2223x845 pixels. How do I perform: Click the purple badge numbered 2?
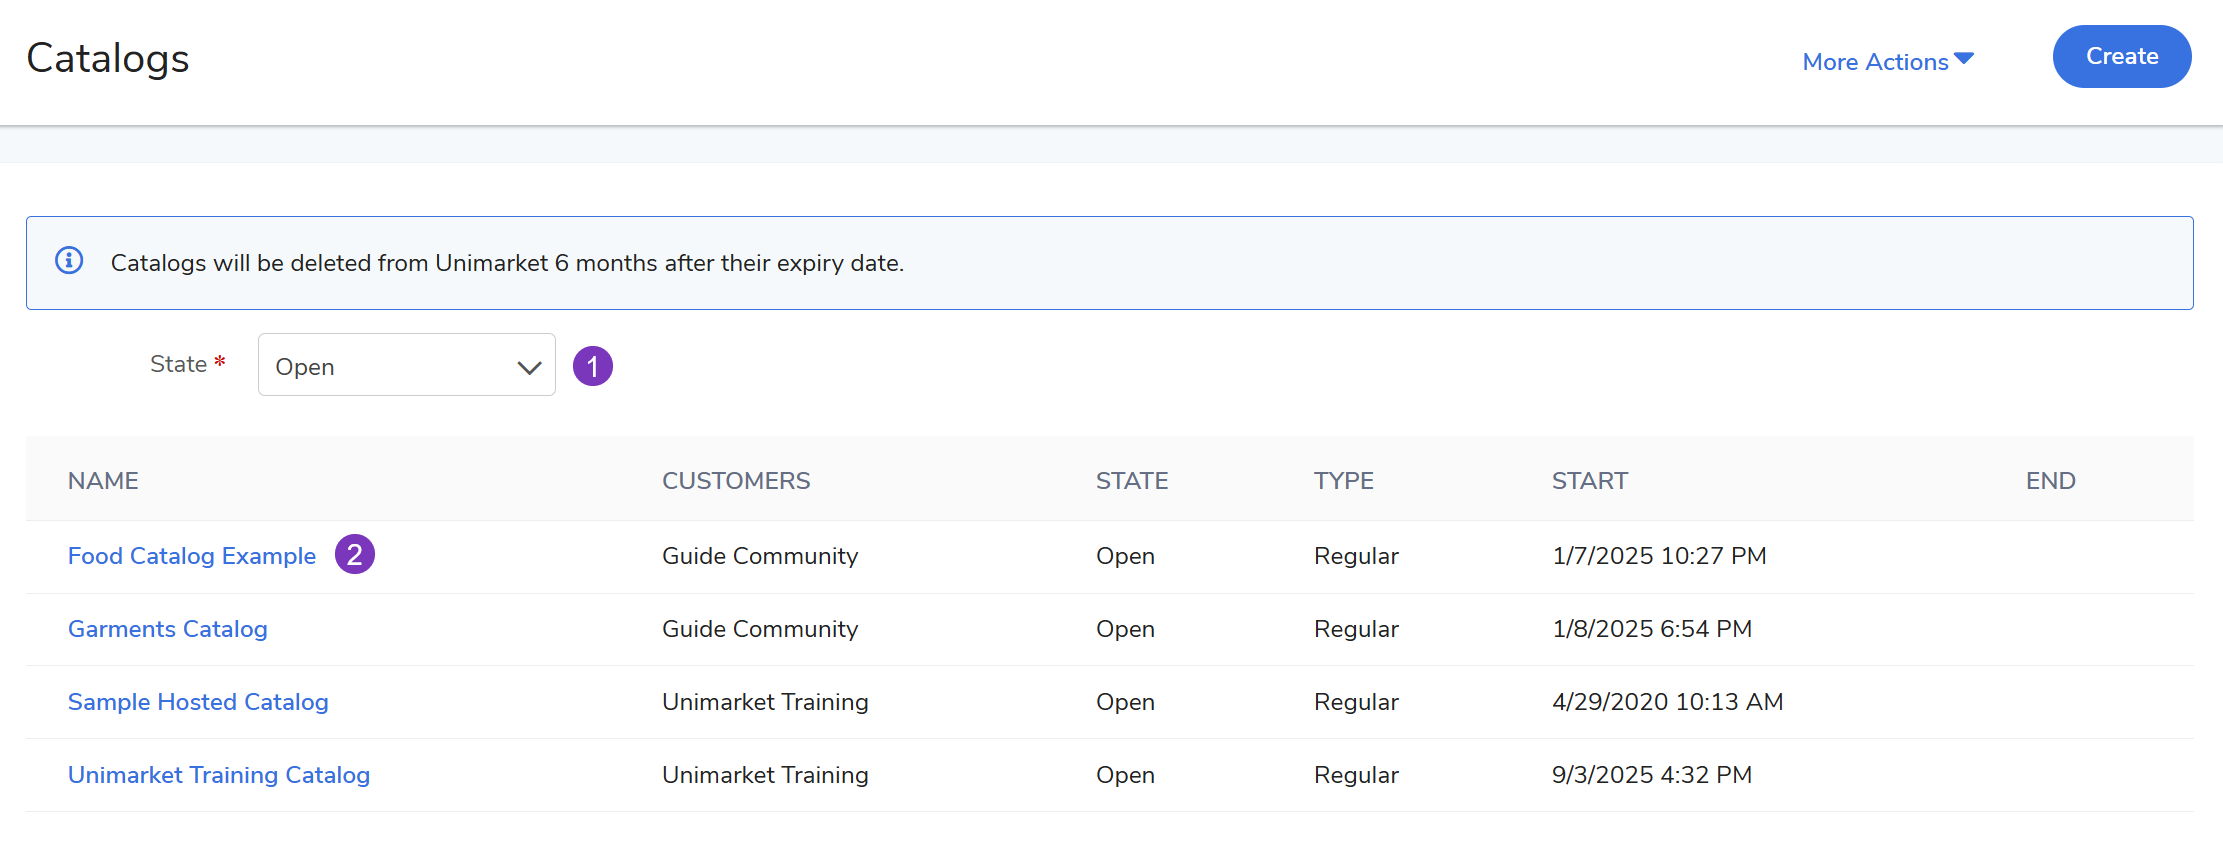[x=354, y=554]
